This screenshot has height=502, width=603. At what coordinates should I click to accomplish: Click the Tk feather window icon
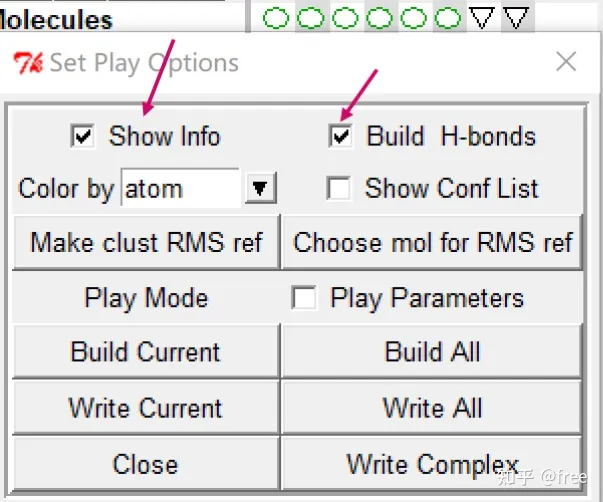click(x=27, y=63)
